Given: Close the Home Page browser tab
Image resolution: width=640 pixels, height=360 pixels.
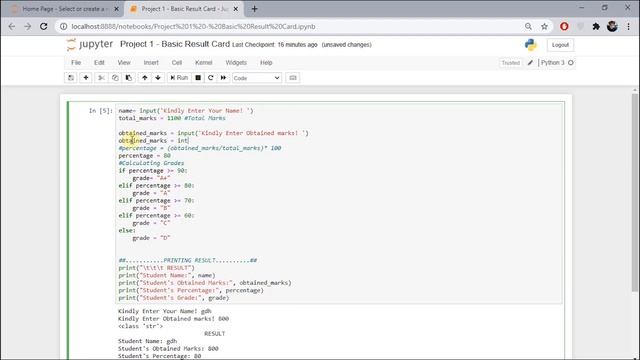Looking at the screenshot, I should [116, 9].
